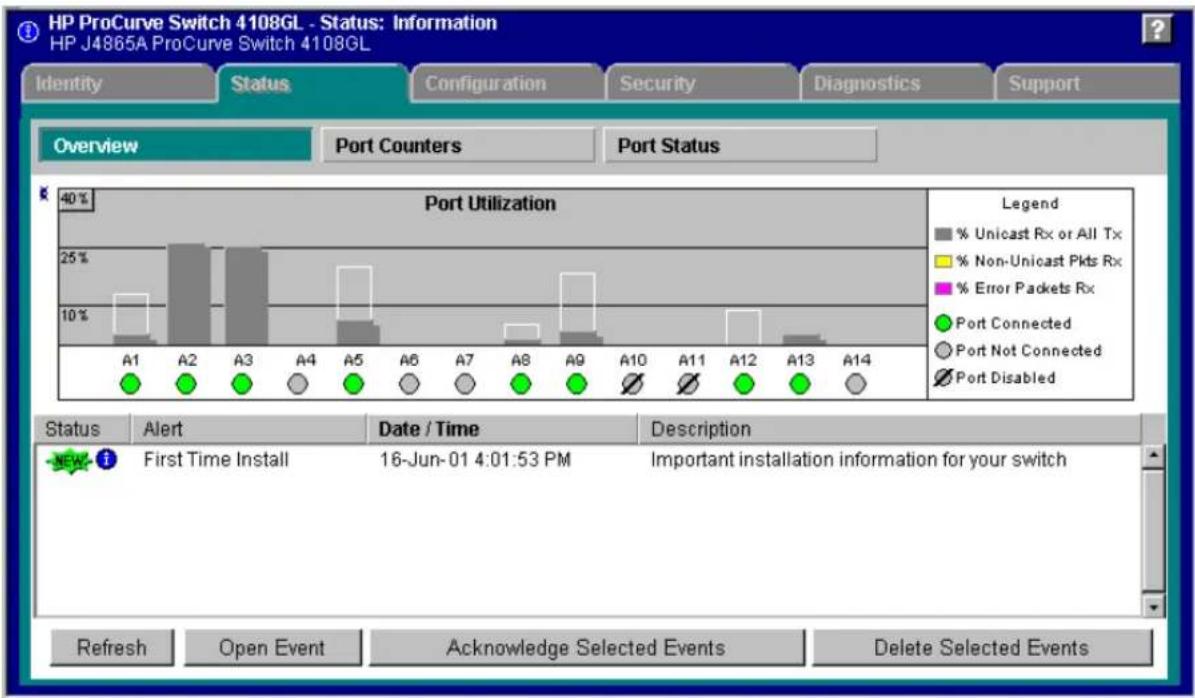Screen dimensions: 1195x698
Task: Click the Important installation information description
Action: [858, 460]
